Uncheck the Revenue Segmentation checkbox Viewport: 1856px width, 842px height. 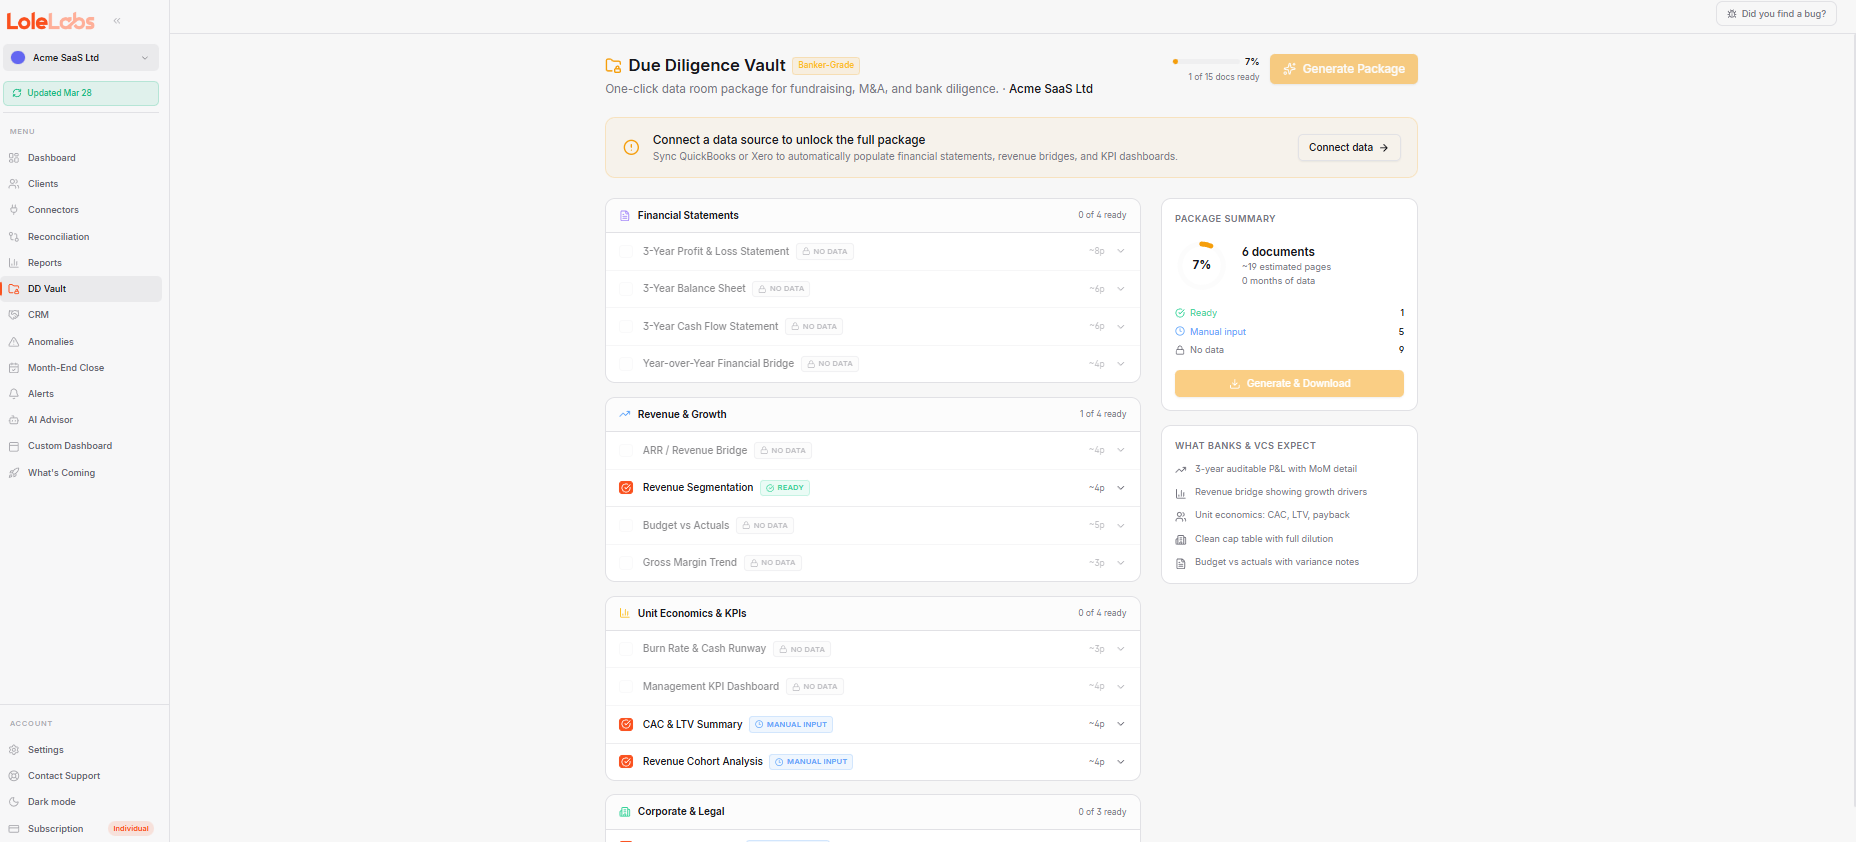[x=626, y=488]
